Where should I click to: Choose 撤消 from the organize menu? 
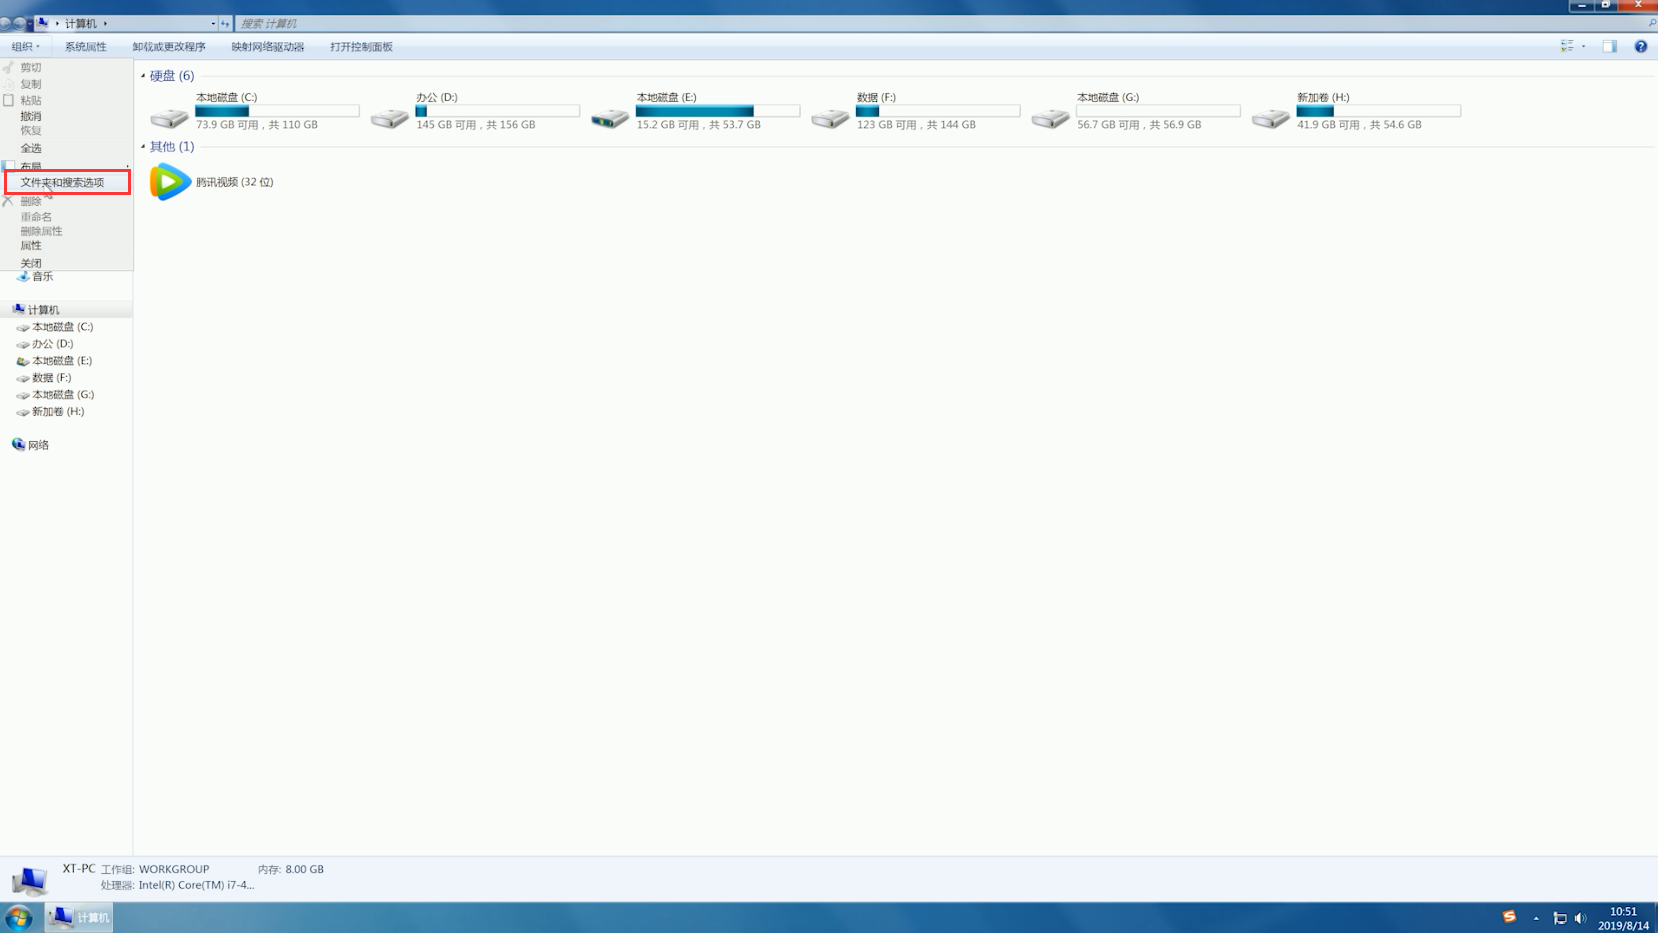pos(31,116)
